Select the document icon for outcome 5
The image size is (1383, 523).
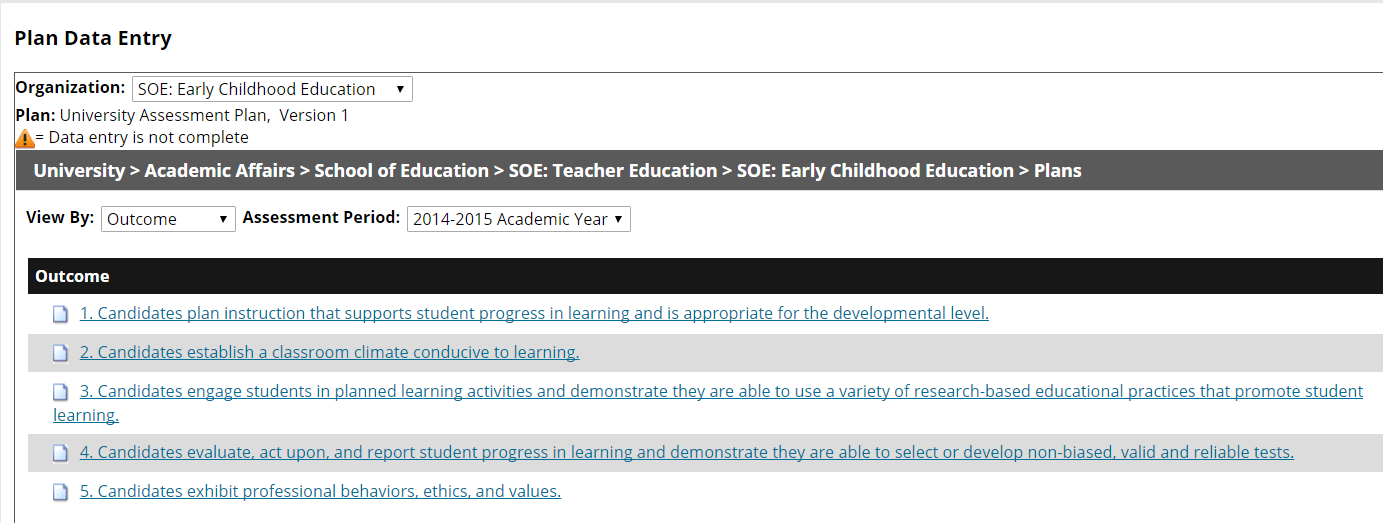(61, 492)
